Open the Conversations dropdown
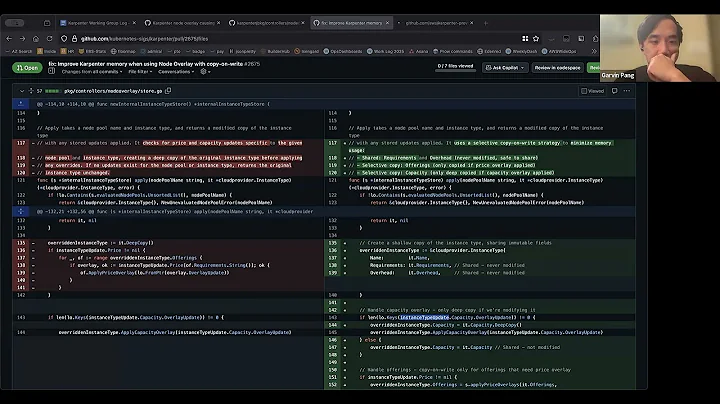This screenshot has width=720, height=404. coord(176,72)
